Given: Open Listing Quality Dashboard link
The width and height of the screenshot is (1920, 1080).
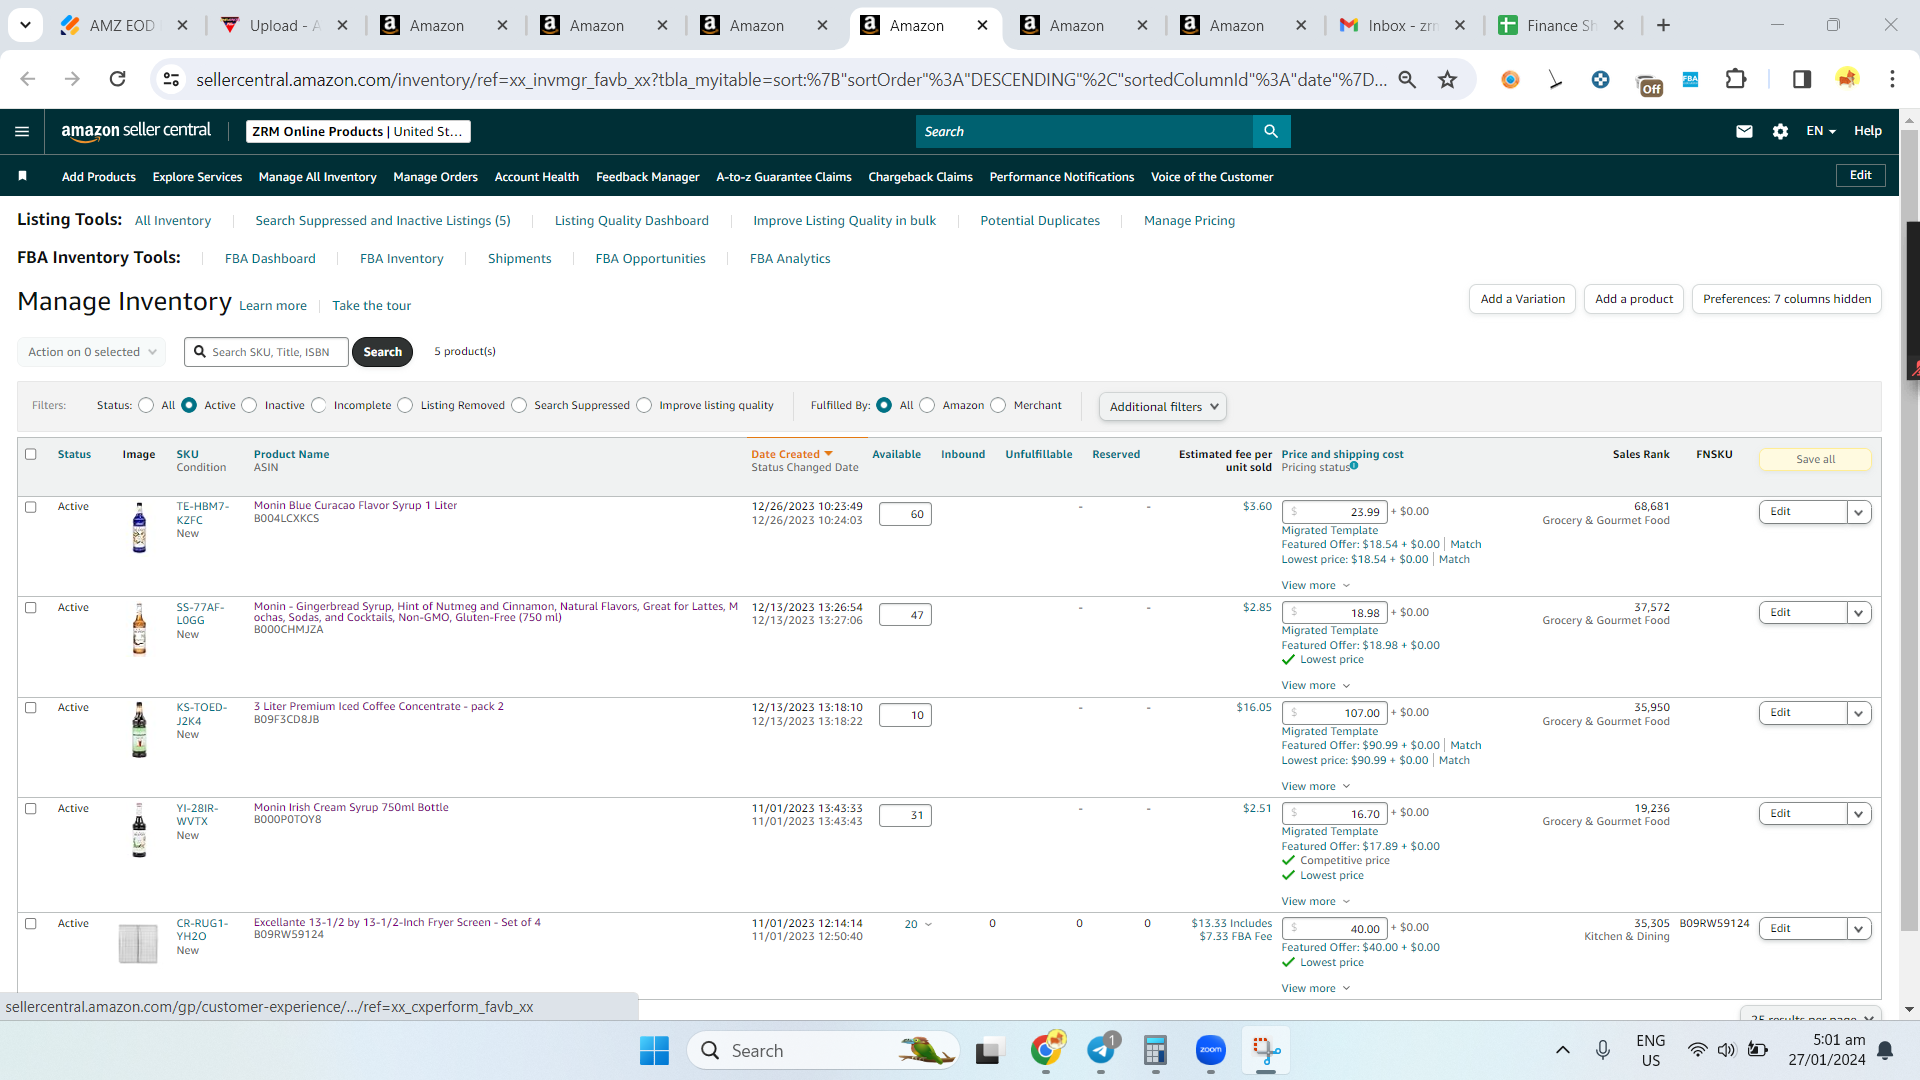Looking at the screenshot, I should 632,221.
